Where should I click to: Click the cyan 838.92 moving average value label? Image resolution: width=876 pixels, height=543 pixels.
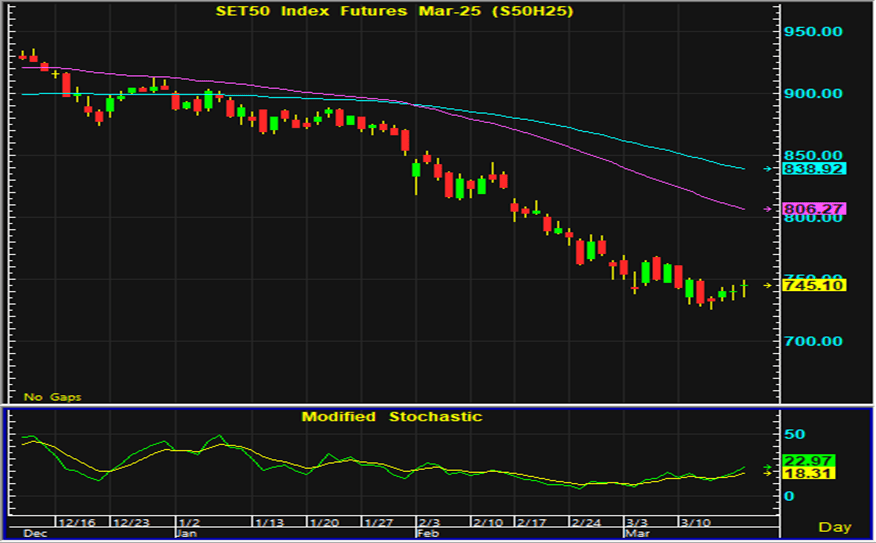pos(814,169)
